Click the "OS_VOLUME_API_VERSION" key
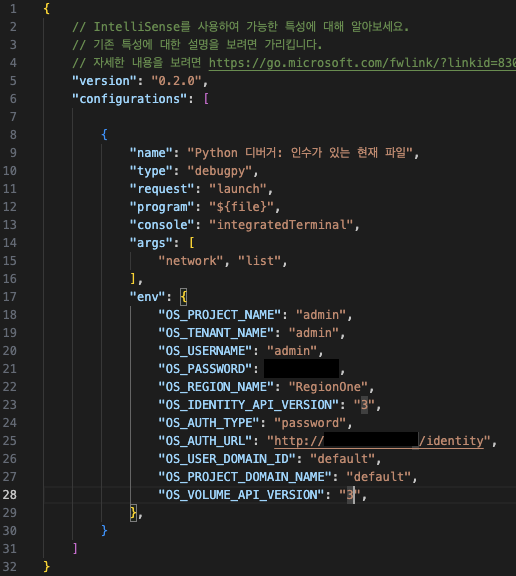 pyautogui.click(x=241, y=495)
